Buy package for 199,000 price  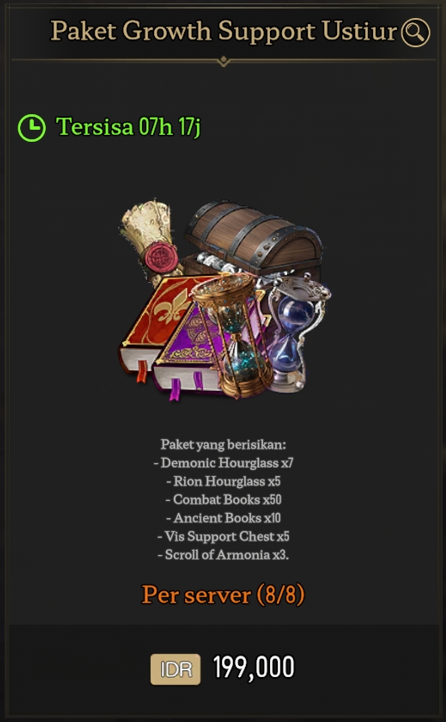[254, 668]
